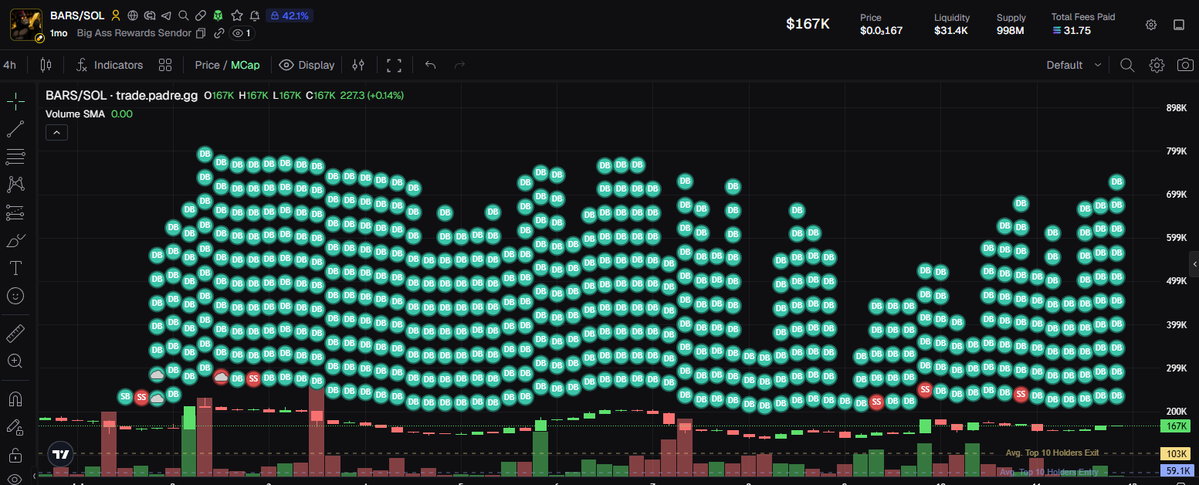1199x485 pixels.
Task: Select the brush drawing tool
Action: tap(15, 240)
